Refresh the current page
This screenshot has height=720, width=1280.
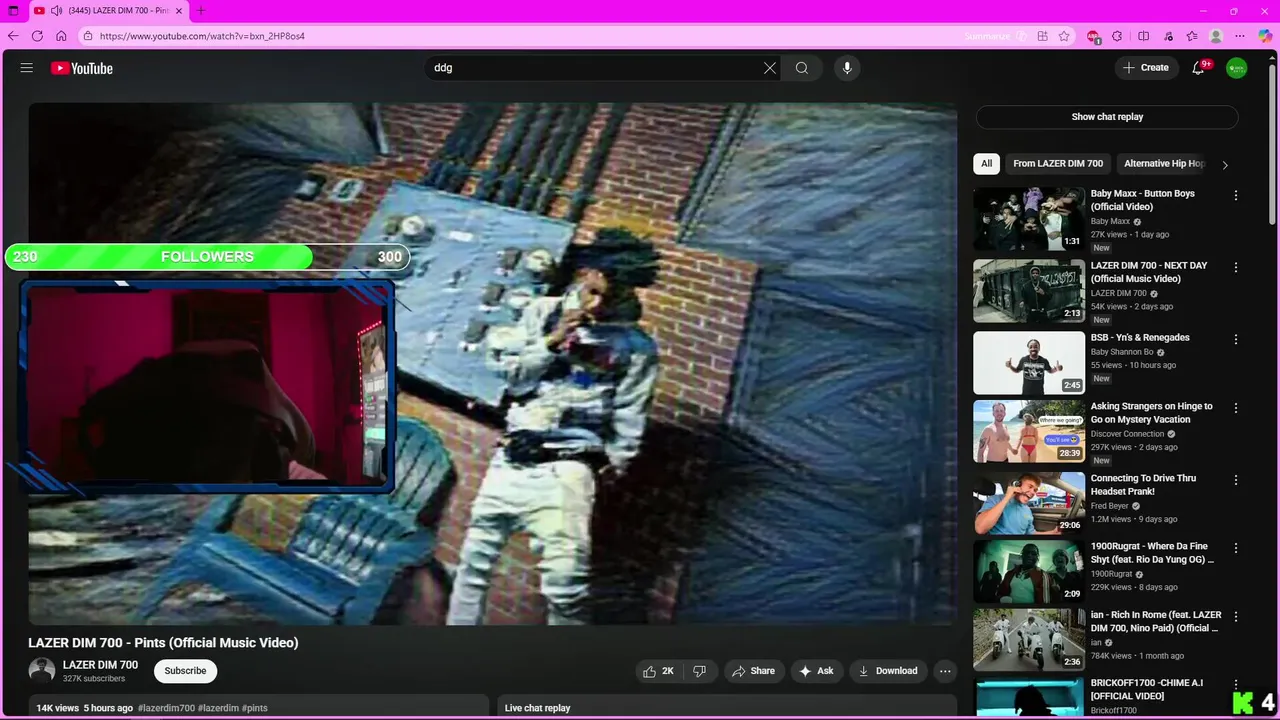37,36
